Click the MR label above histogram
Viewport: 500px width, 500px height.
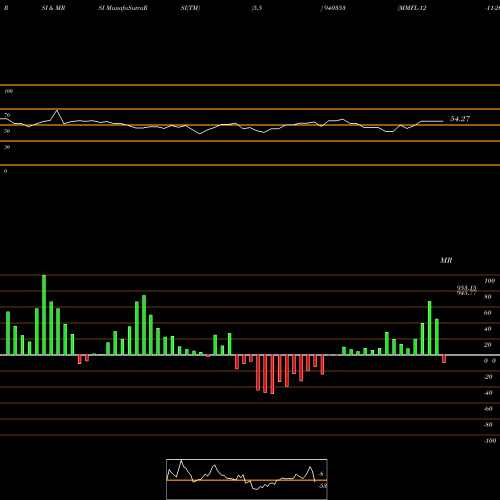(x=446, y=260)
